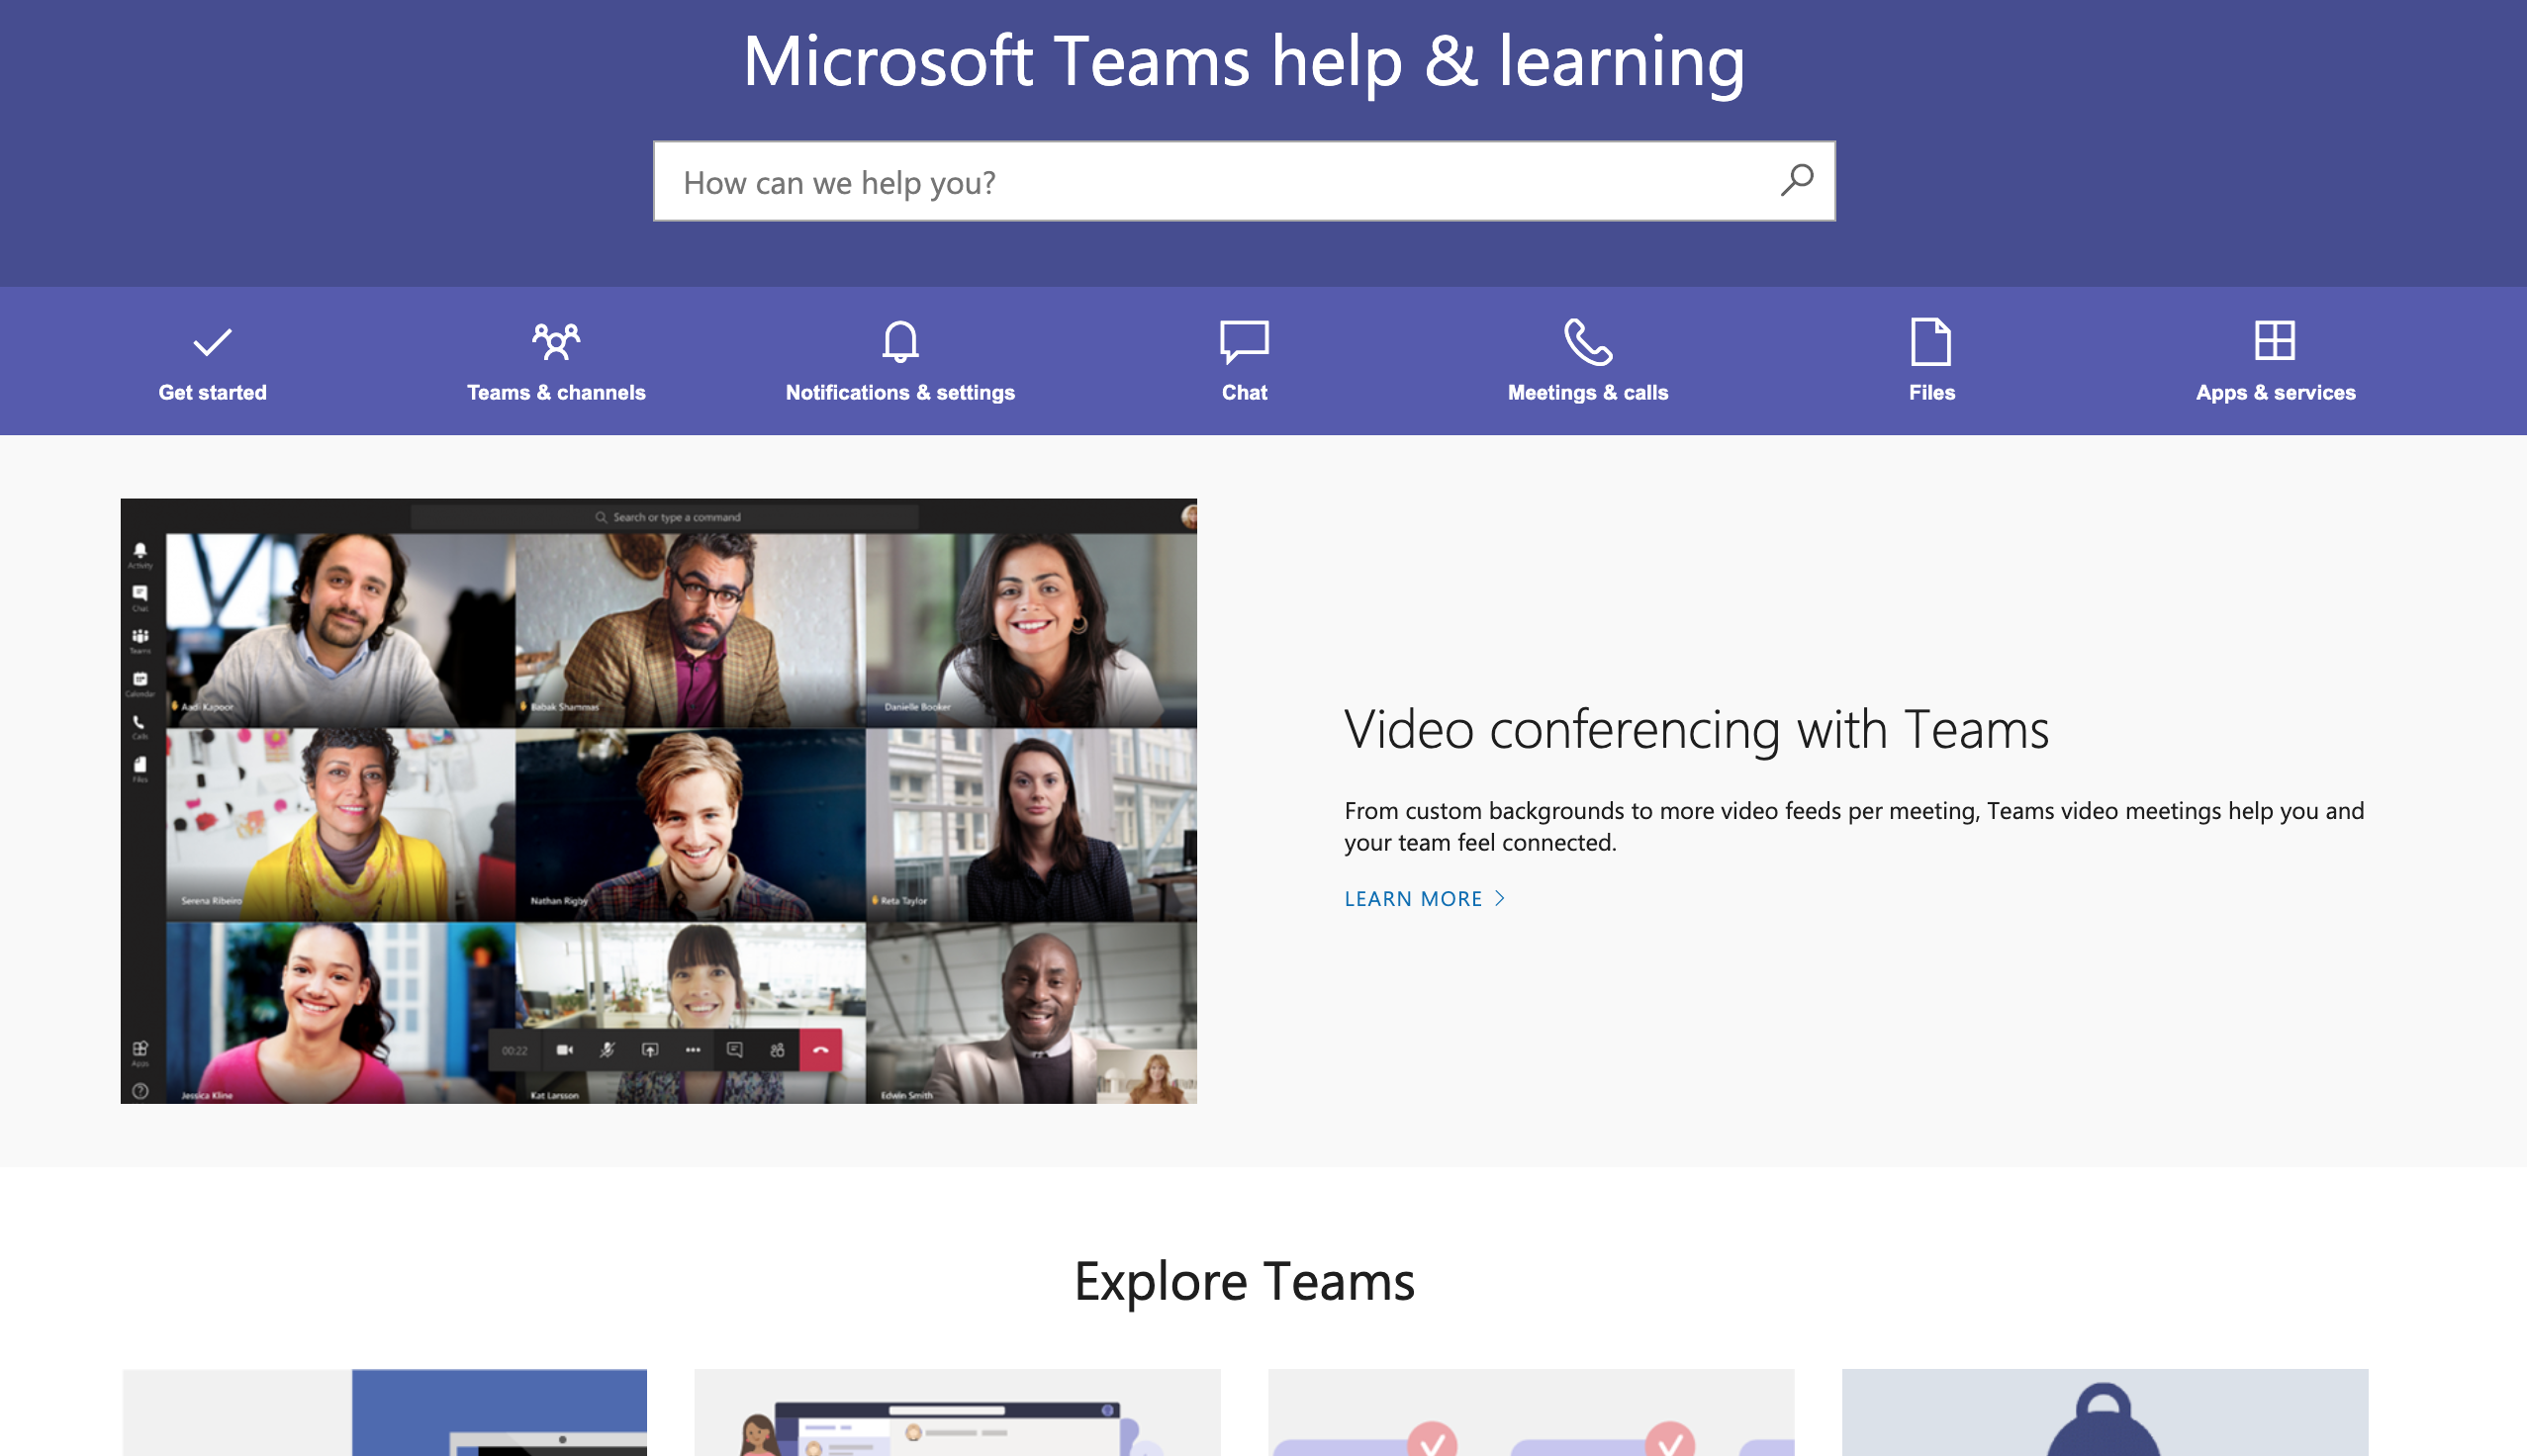
Task: Click the Video conferencing with Teams heading
Action: (x=1696, y=729)
